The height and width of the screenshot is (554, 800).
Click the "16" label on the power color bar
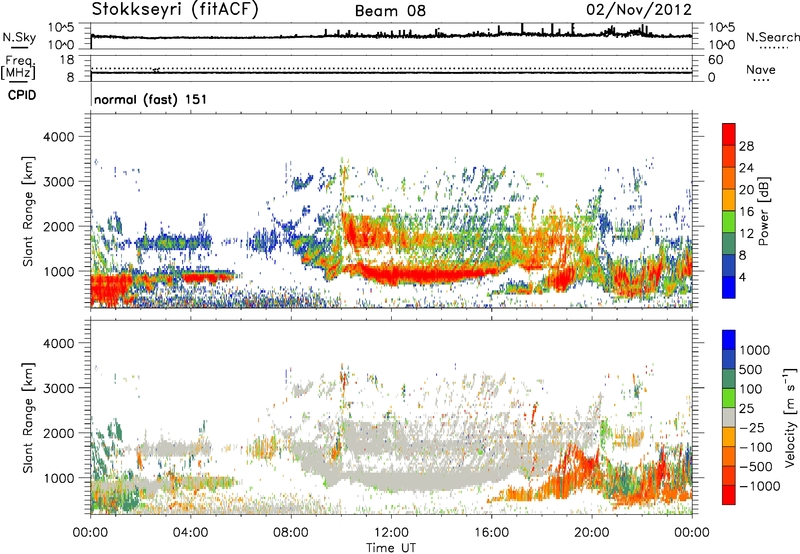pos(746,212)
